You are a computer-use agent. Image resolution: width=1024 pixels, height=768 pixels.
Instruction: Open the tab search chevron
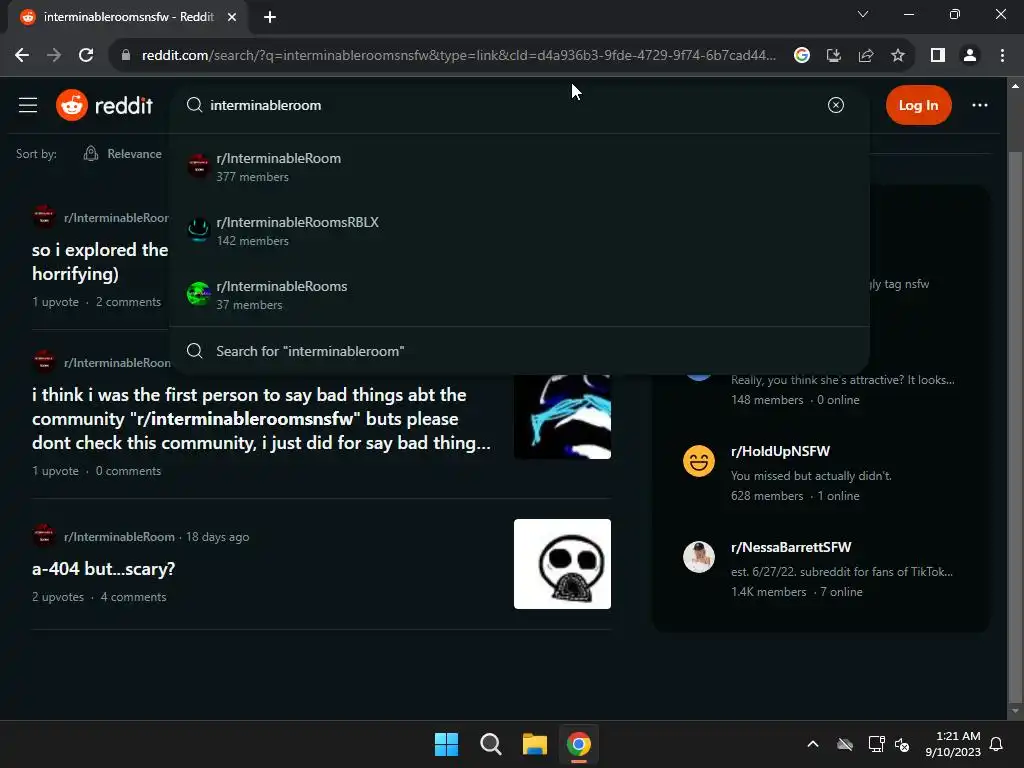[x=863, y=14]
